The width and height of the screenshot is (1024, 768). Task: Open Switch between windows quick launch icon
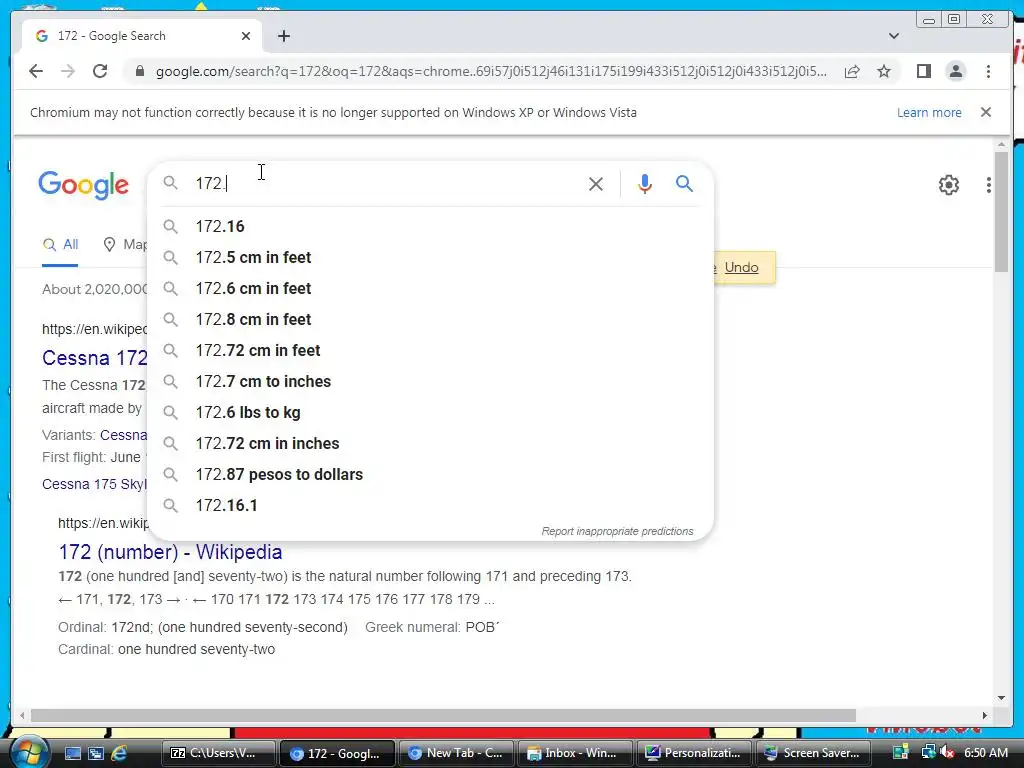96,754
